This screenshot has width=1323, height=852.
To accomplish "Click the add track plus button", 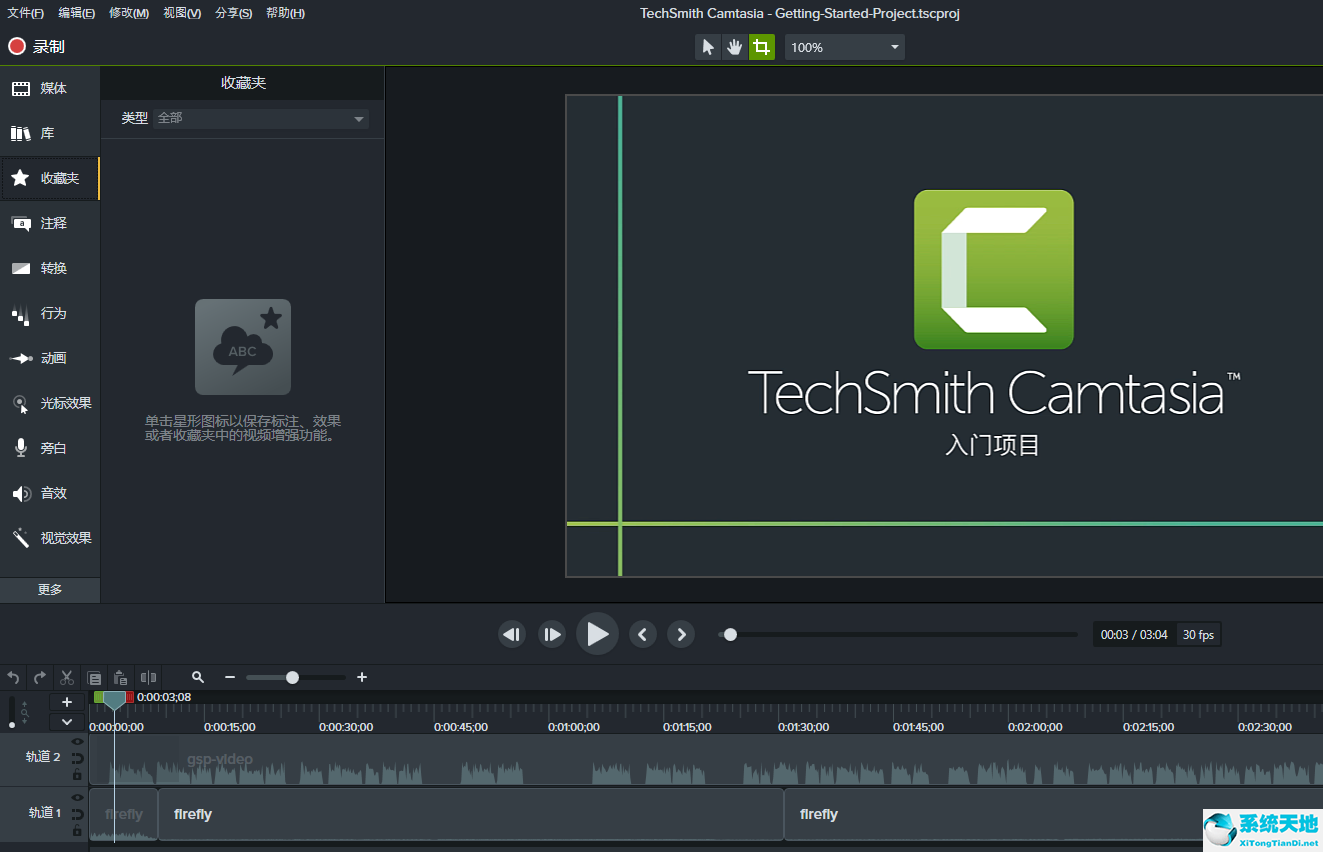I will (x=67, y=702).
